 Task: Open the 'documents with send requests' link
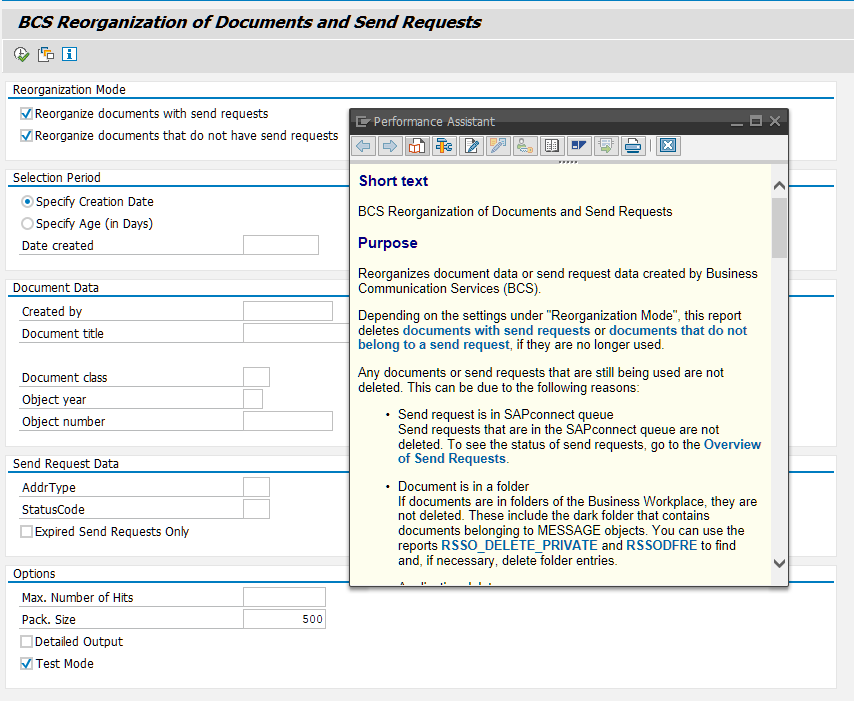click(x=496, y=331)
